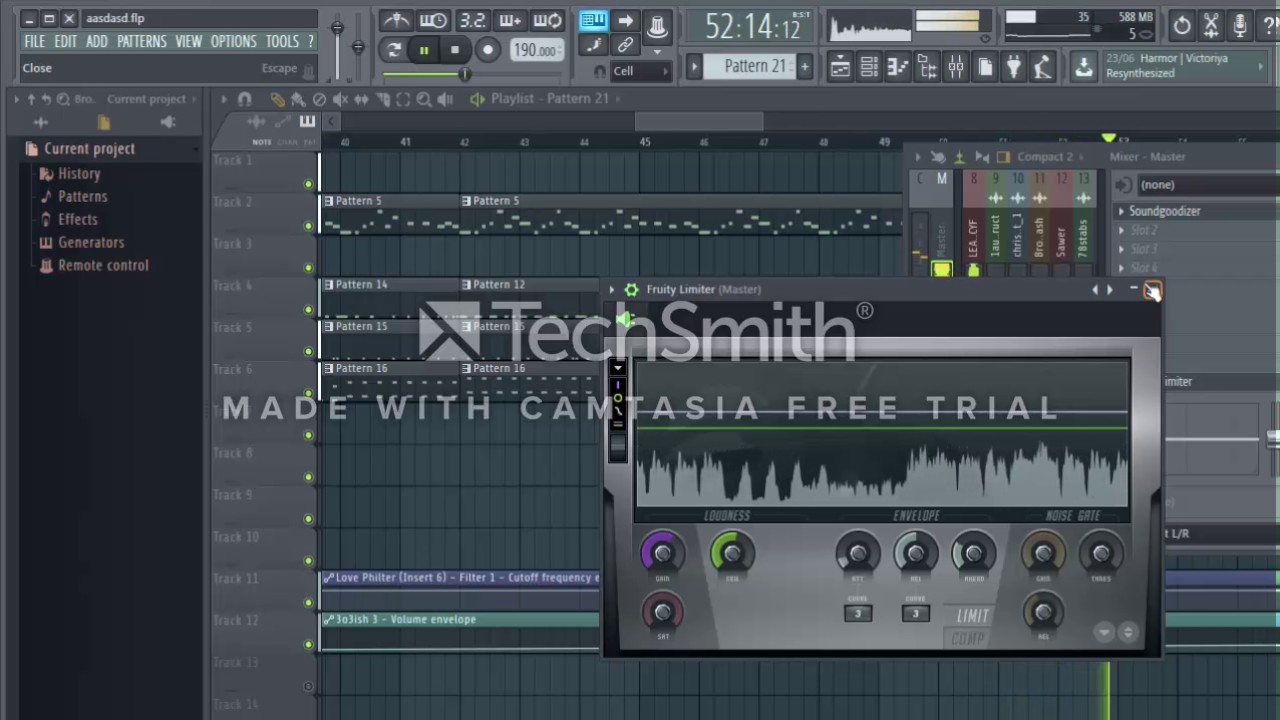Toggle the metronome icon
Screen dimensions: 1280x720
tap(396, 21)
